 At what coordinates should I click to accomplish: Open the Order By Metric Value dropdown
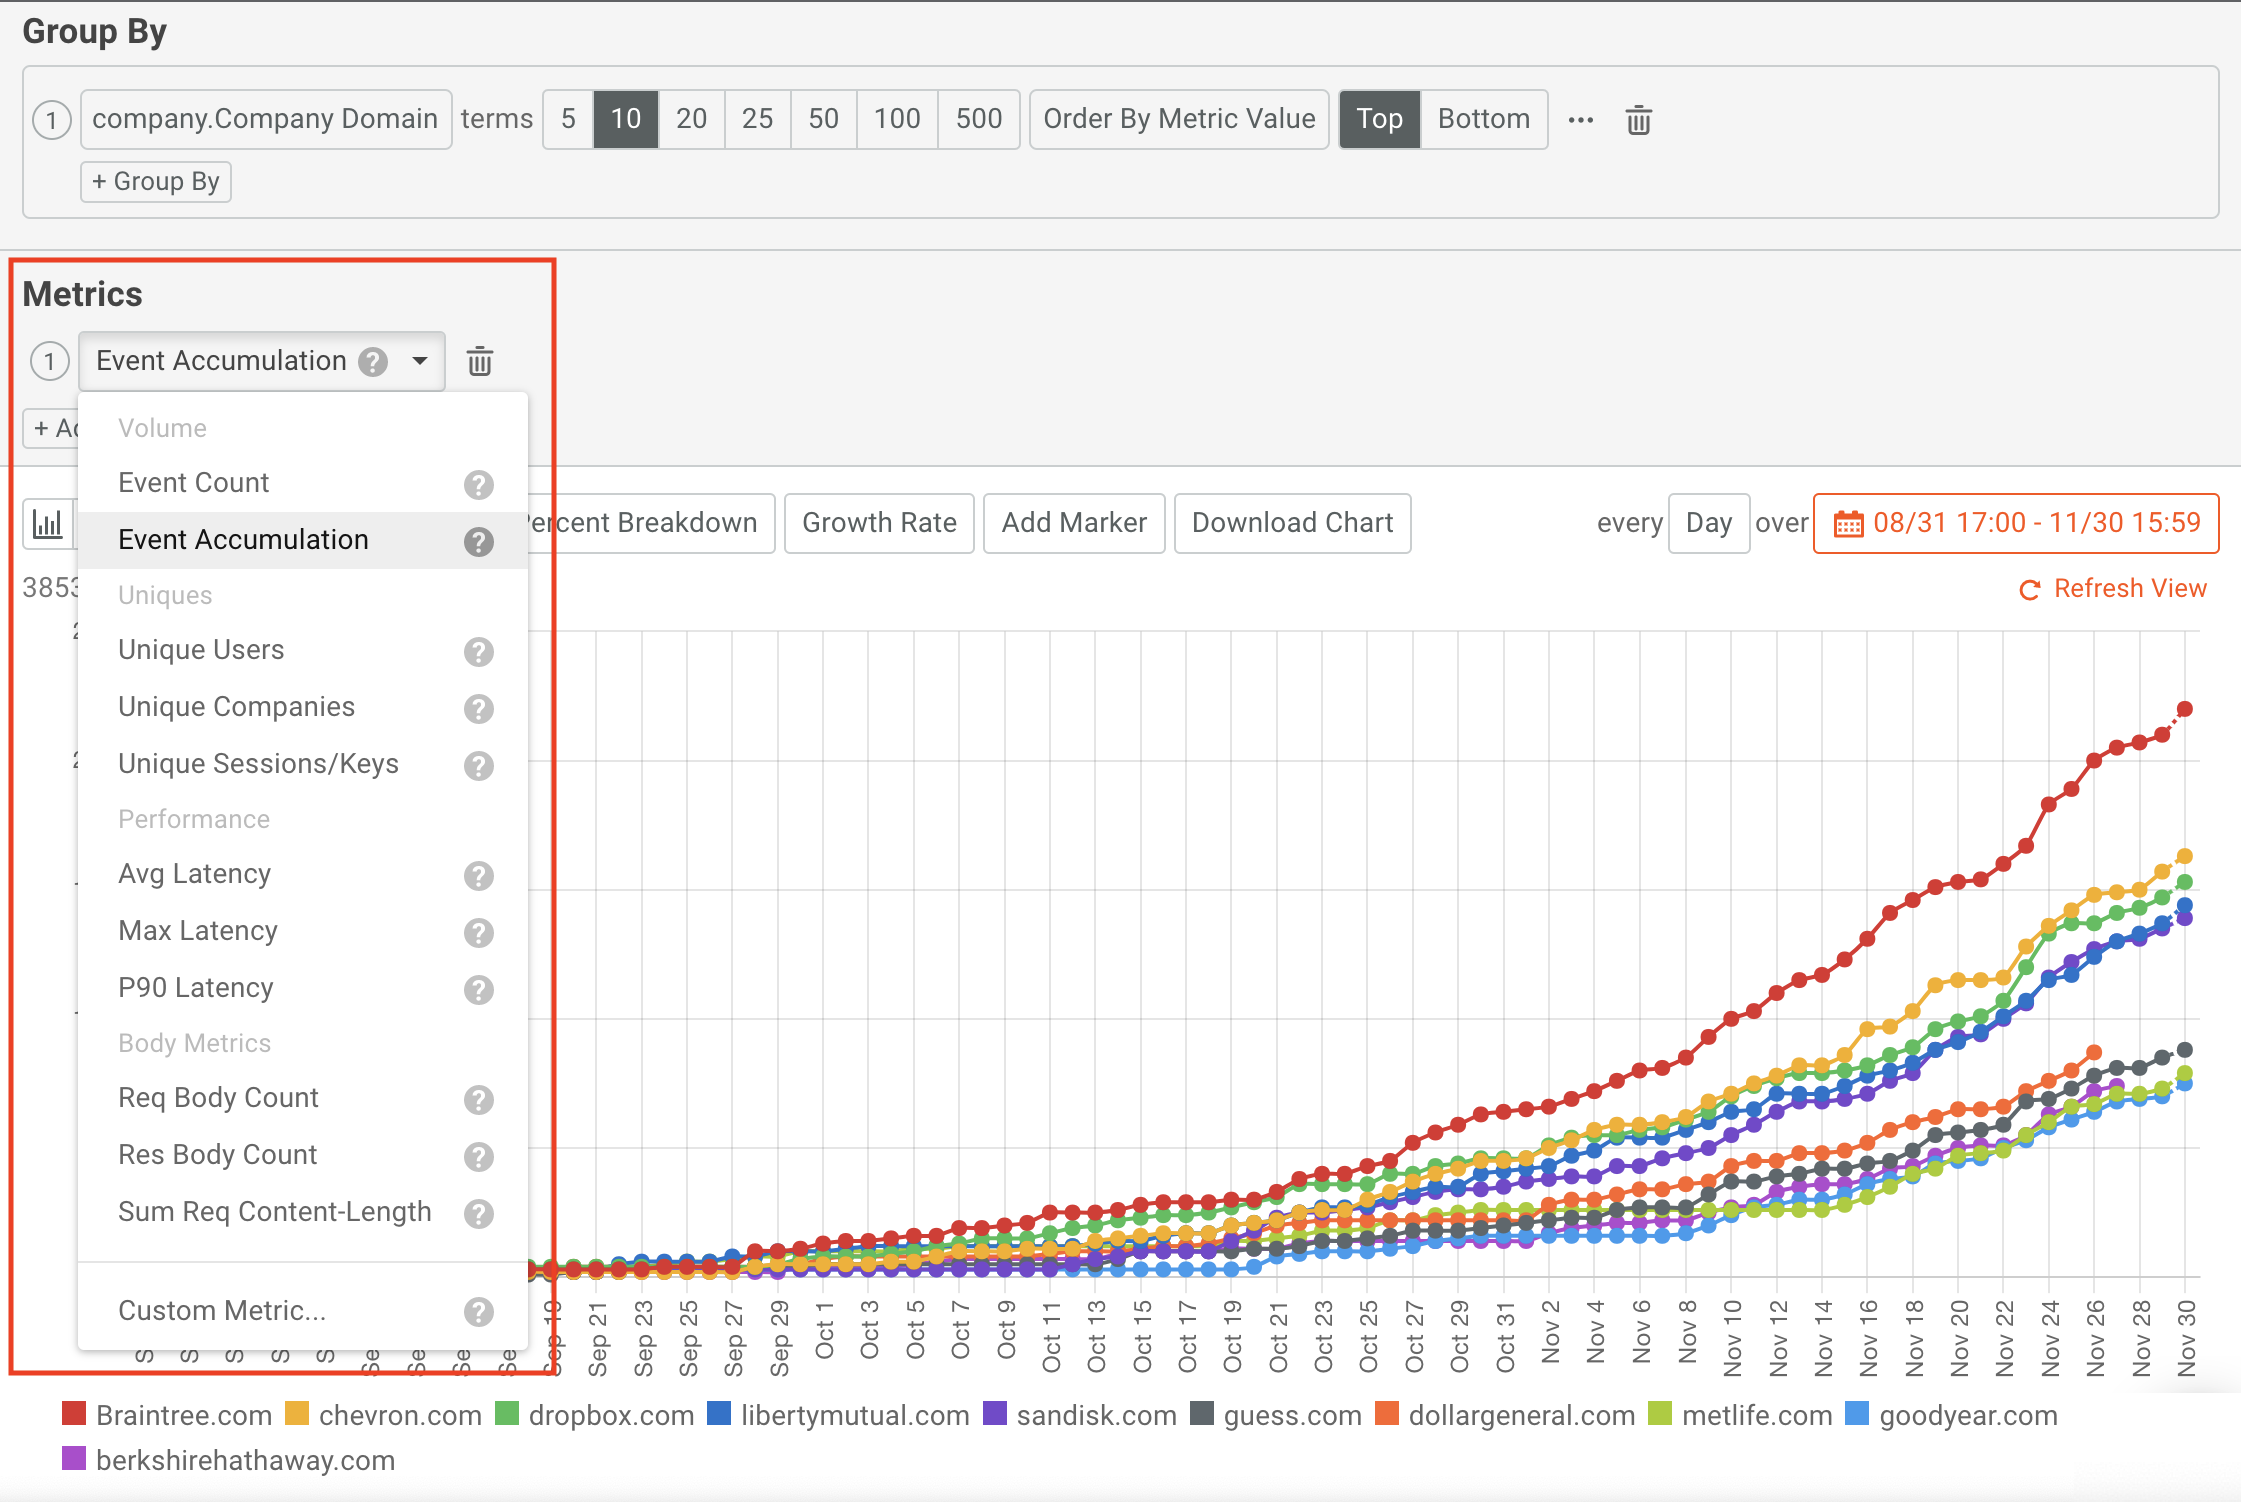pyautogui.click(x=1179, y=119)
